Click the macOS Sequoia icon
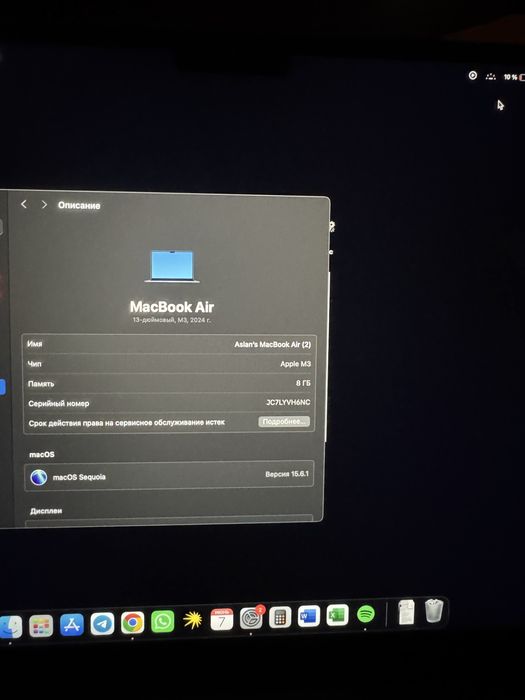Viewport: 525px width, 700px height. [39, 477]
